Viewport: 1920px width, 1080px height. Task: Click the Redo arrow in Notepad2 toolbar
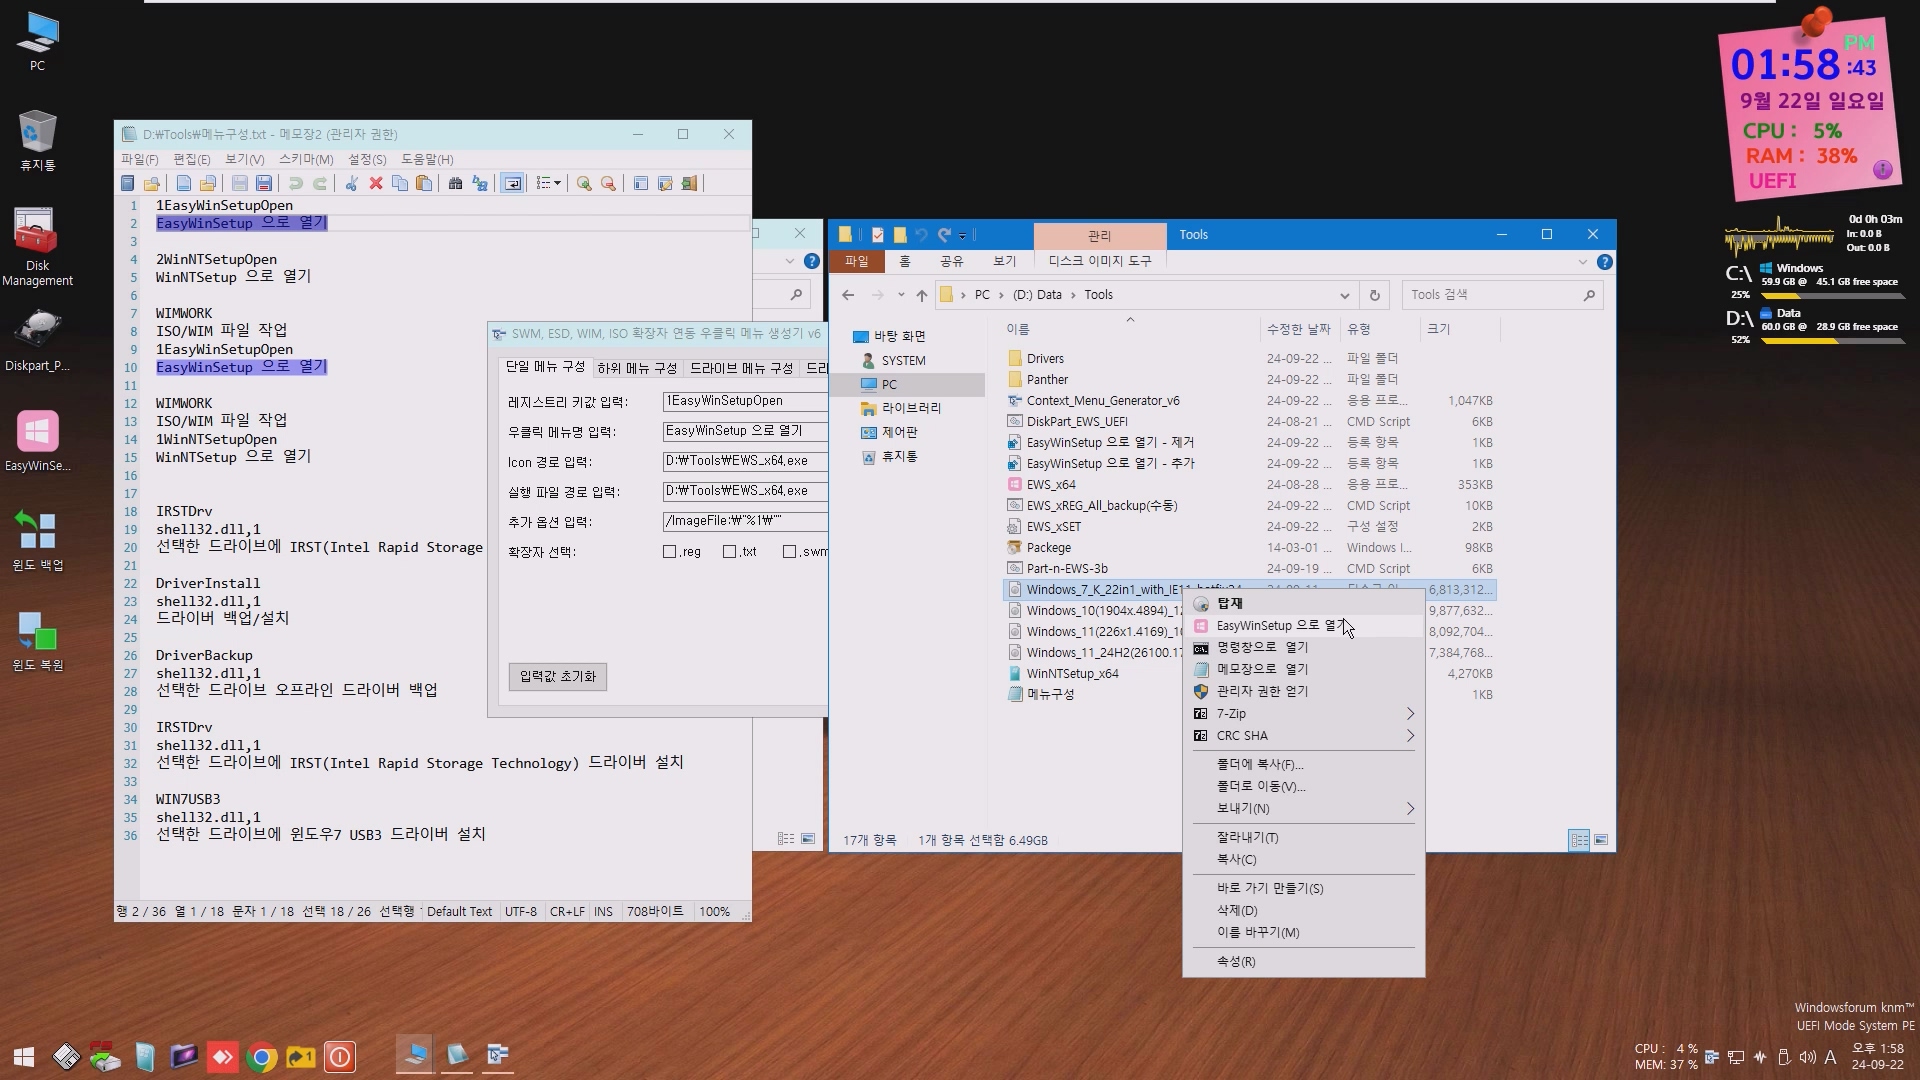[320, 184]
